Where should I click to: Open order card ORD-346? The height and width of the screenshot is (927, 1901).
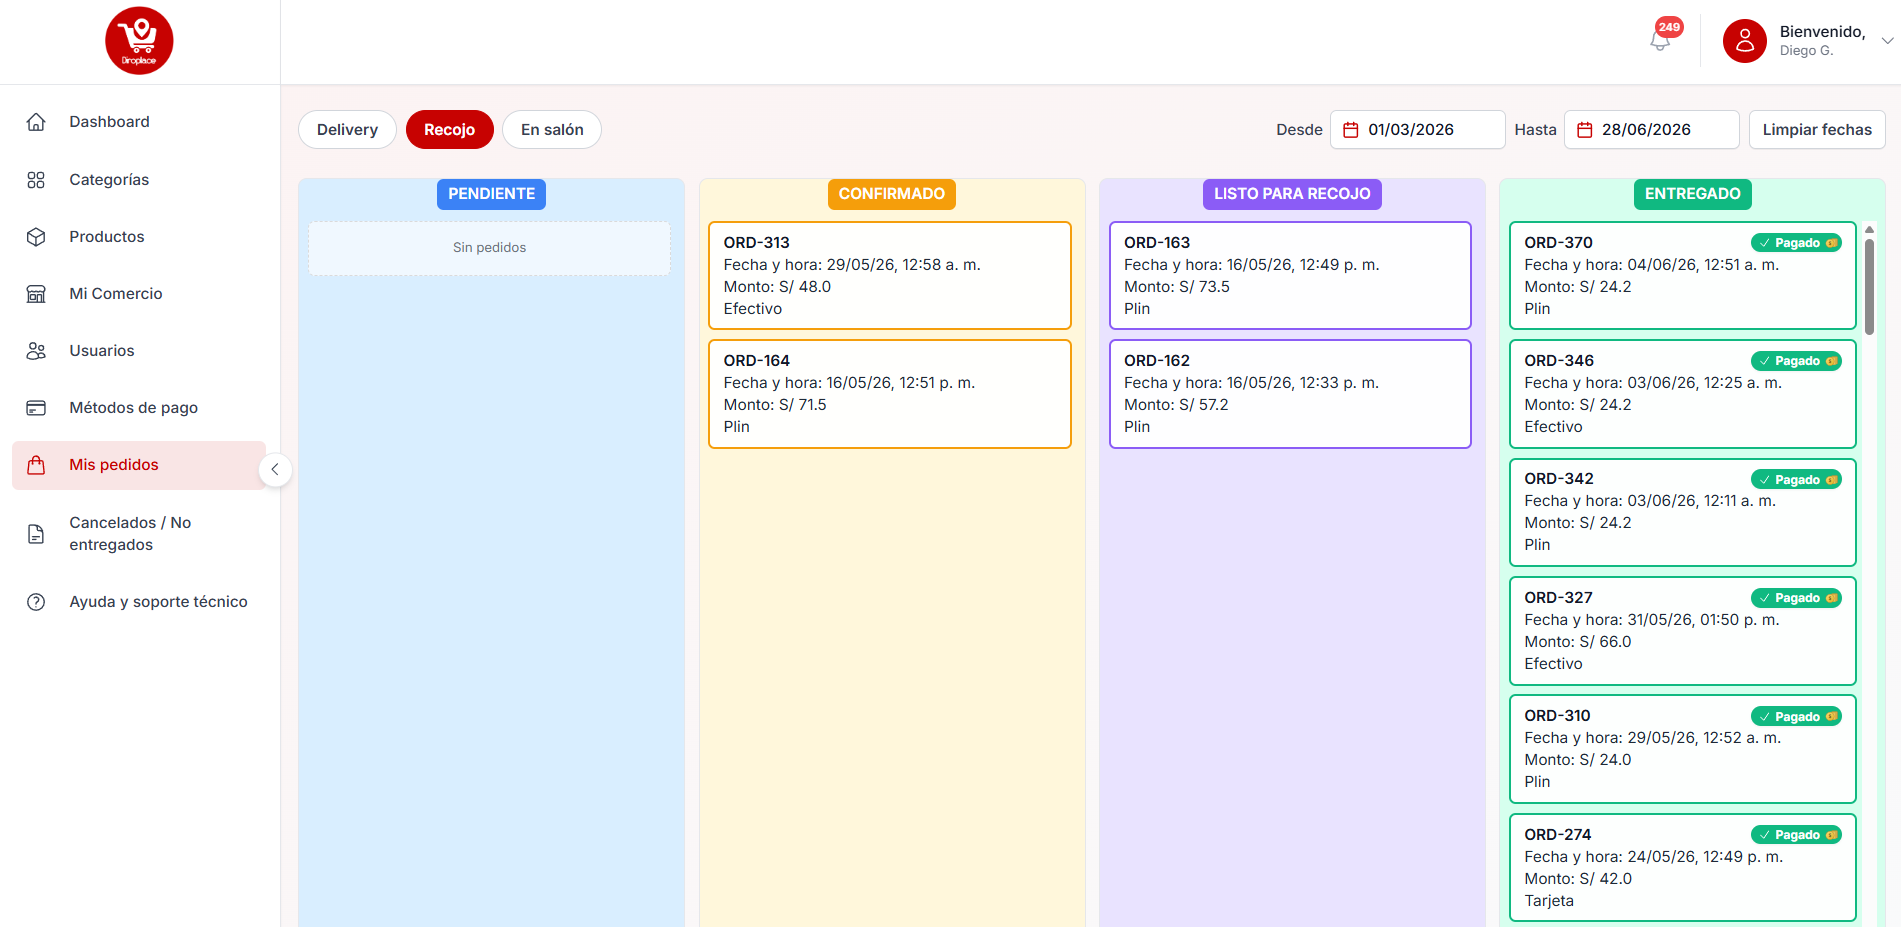pos(1682,394)
